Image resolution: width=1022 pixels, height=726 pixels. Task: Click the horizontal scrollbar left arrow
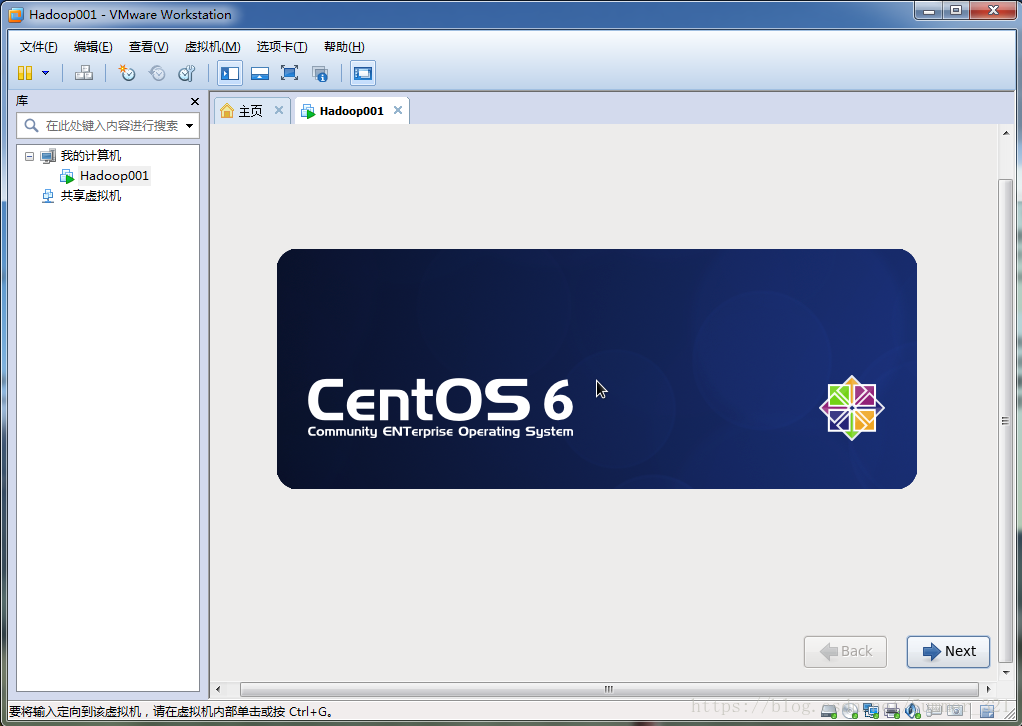(x=218, y=689)
